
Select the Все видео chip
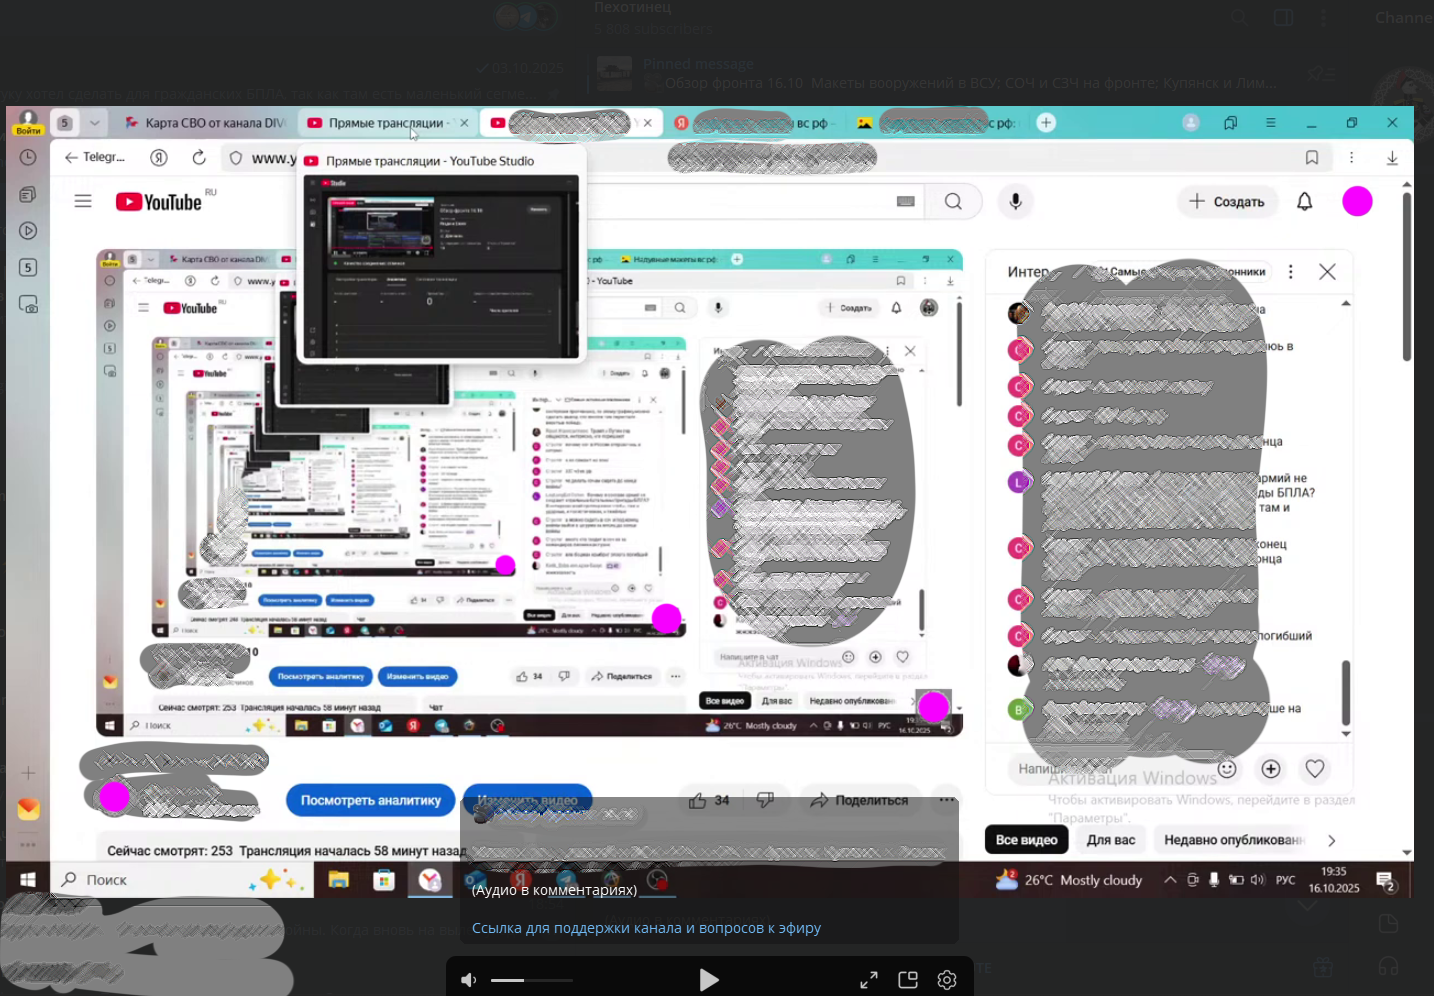point(1026,840)
